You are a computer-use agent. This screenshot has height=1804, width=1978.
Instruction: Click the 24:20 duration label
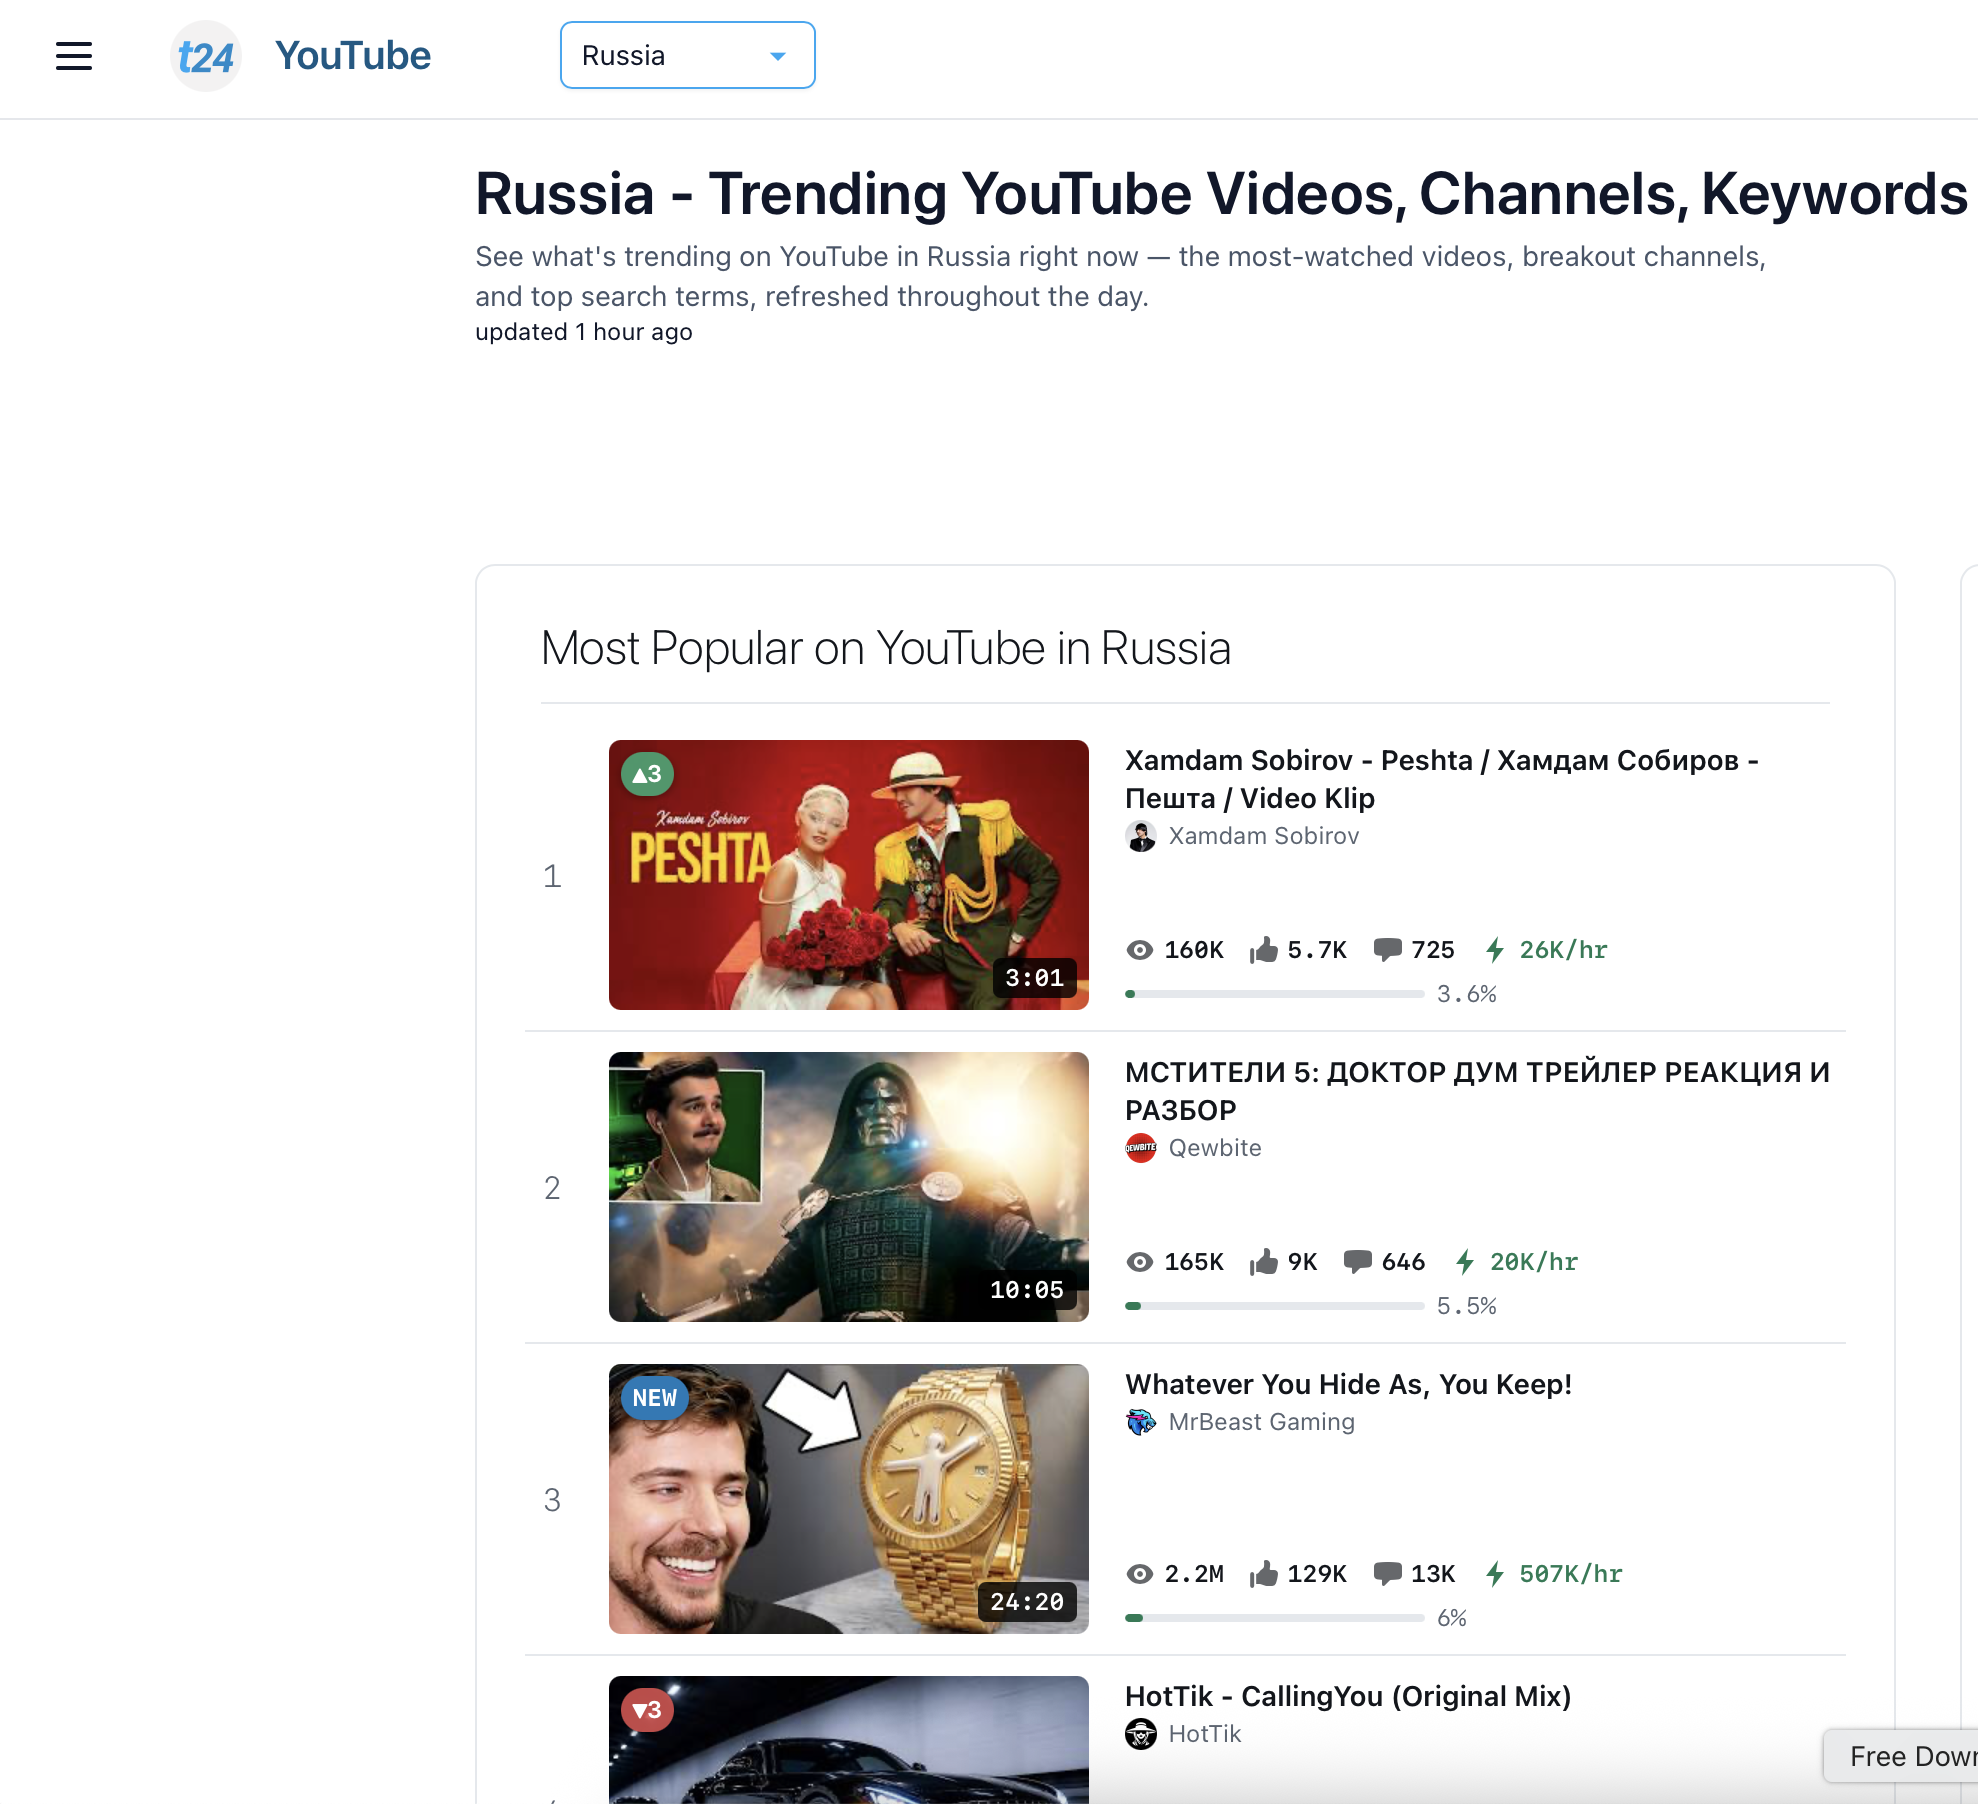point(1027,1602)
